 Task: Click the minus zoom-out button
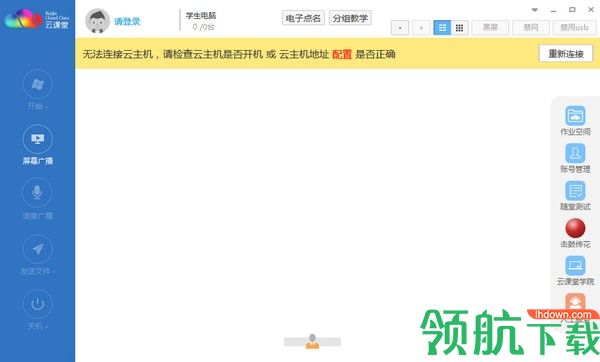point(400,28)
